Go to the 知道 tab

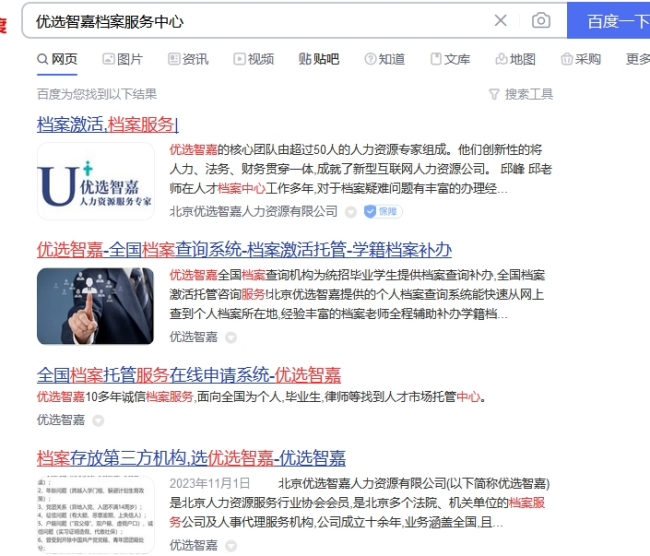384,59
